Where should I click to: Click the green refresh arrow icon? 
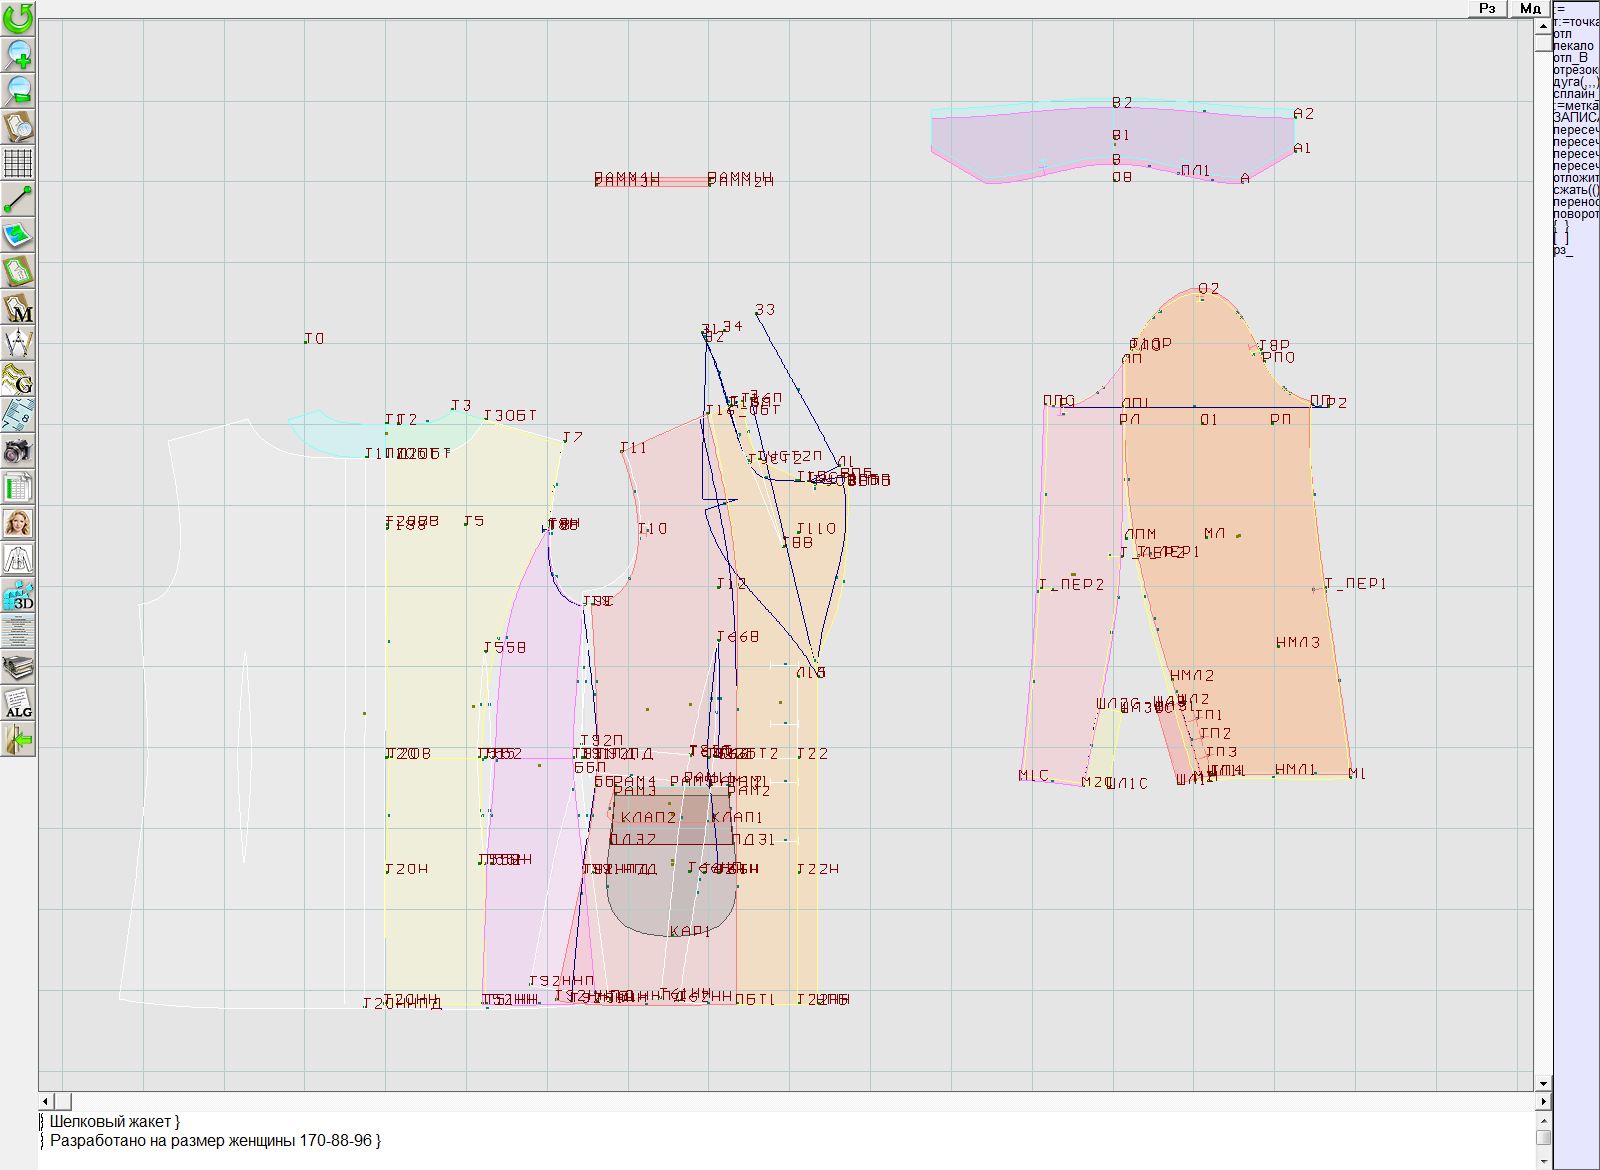(x=18, y=17)
